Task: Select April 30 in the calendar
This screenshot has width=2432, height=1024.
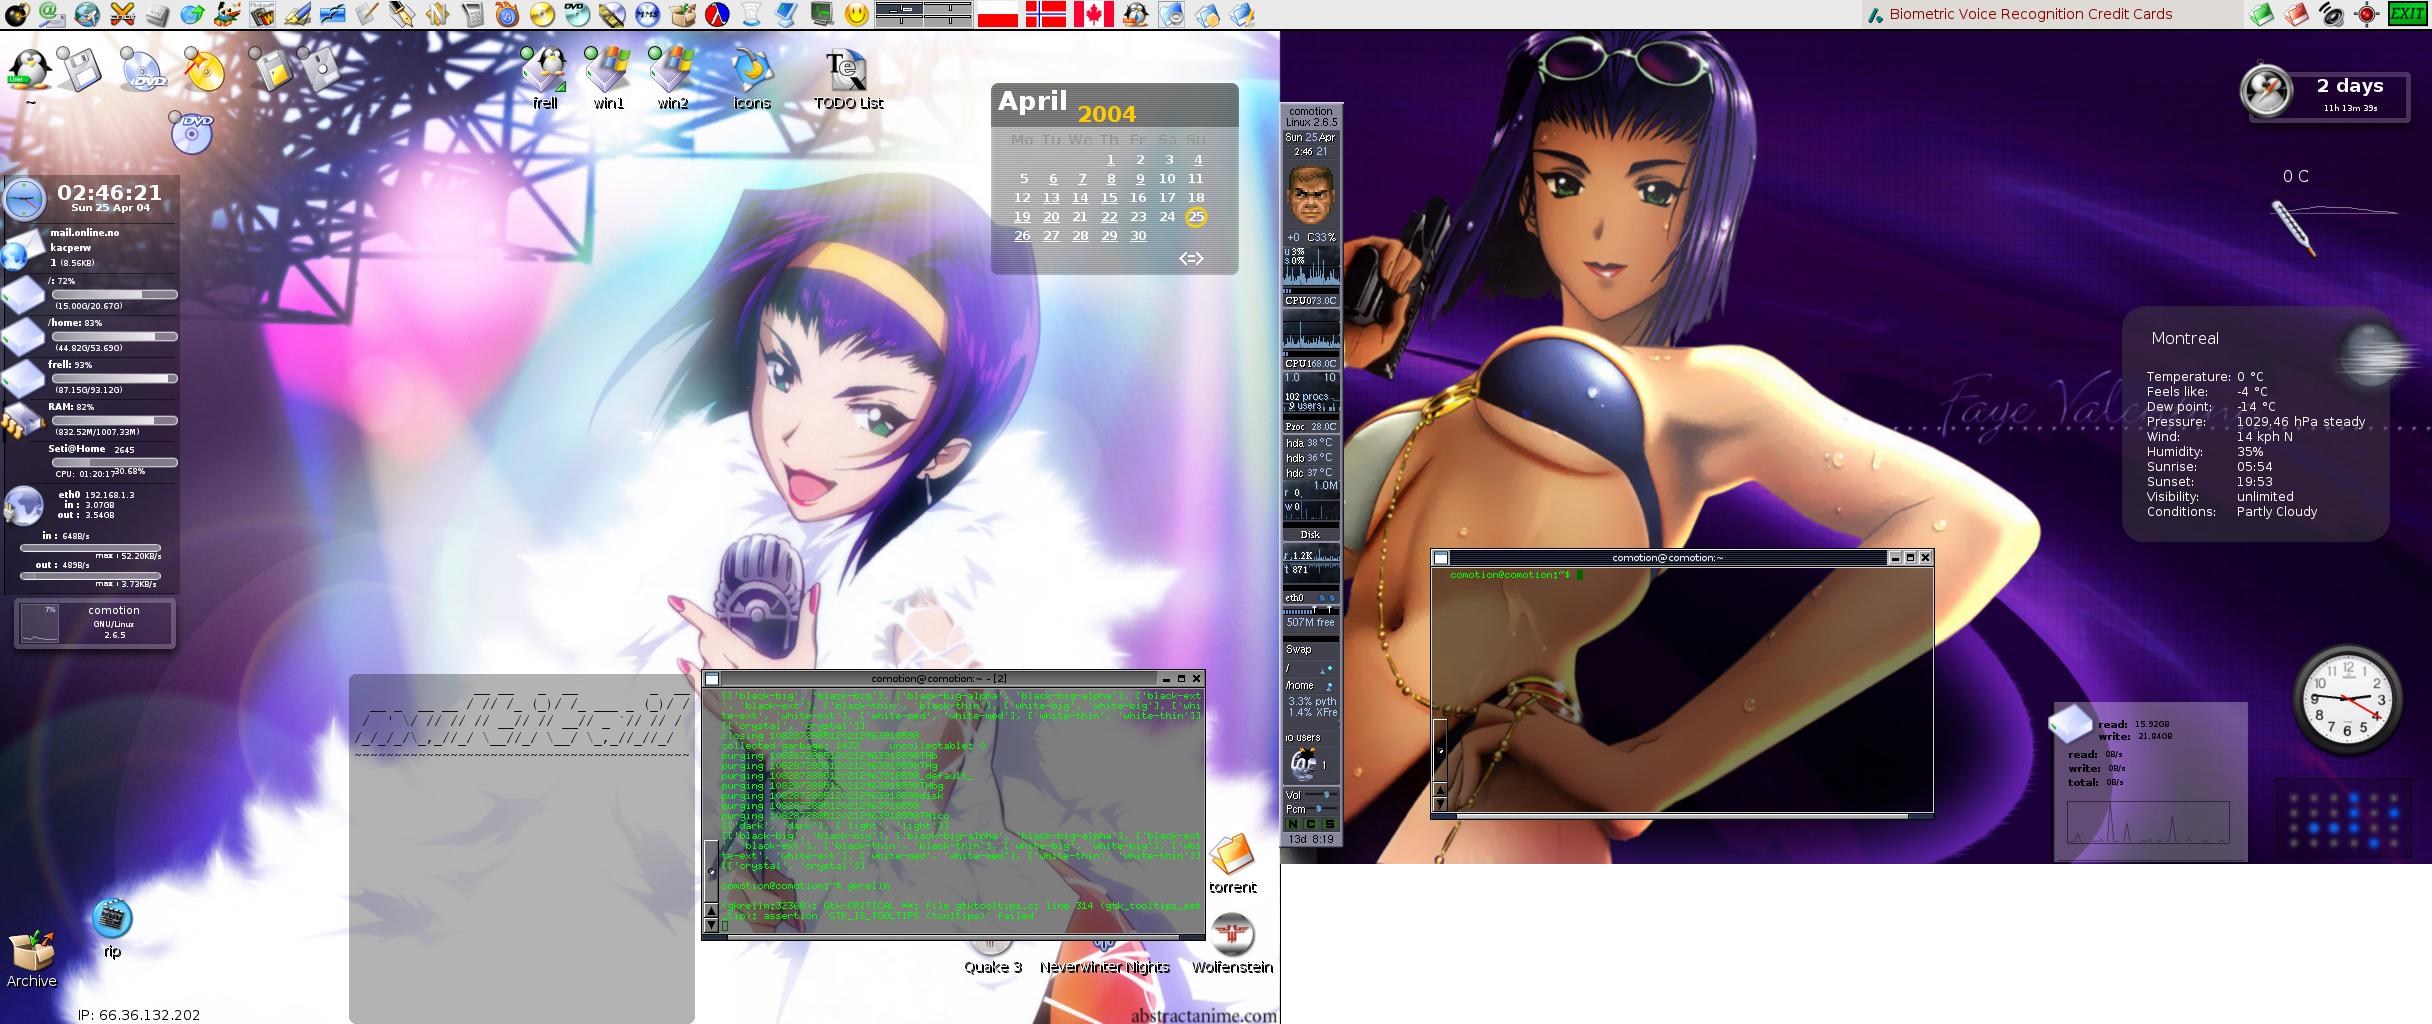Action: pyautogui.click(x=1138, y=236)
